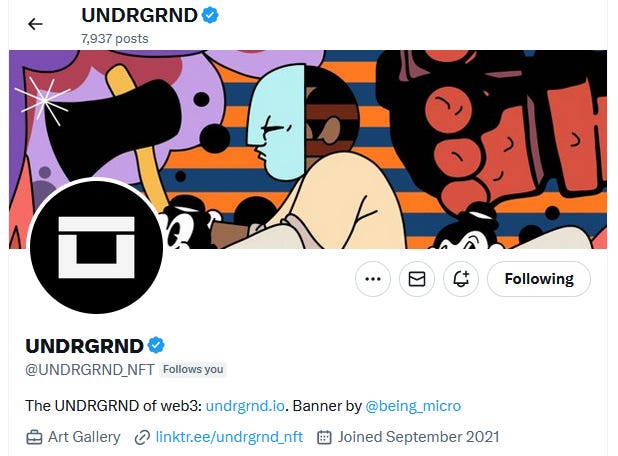Go back using the left arrow

[x=35, y=24]
